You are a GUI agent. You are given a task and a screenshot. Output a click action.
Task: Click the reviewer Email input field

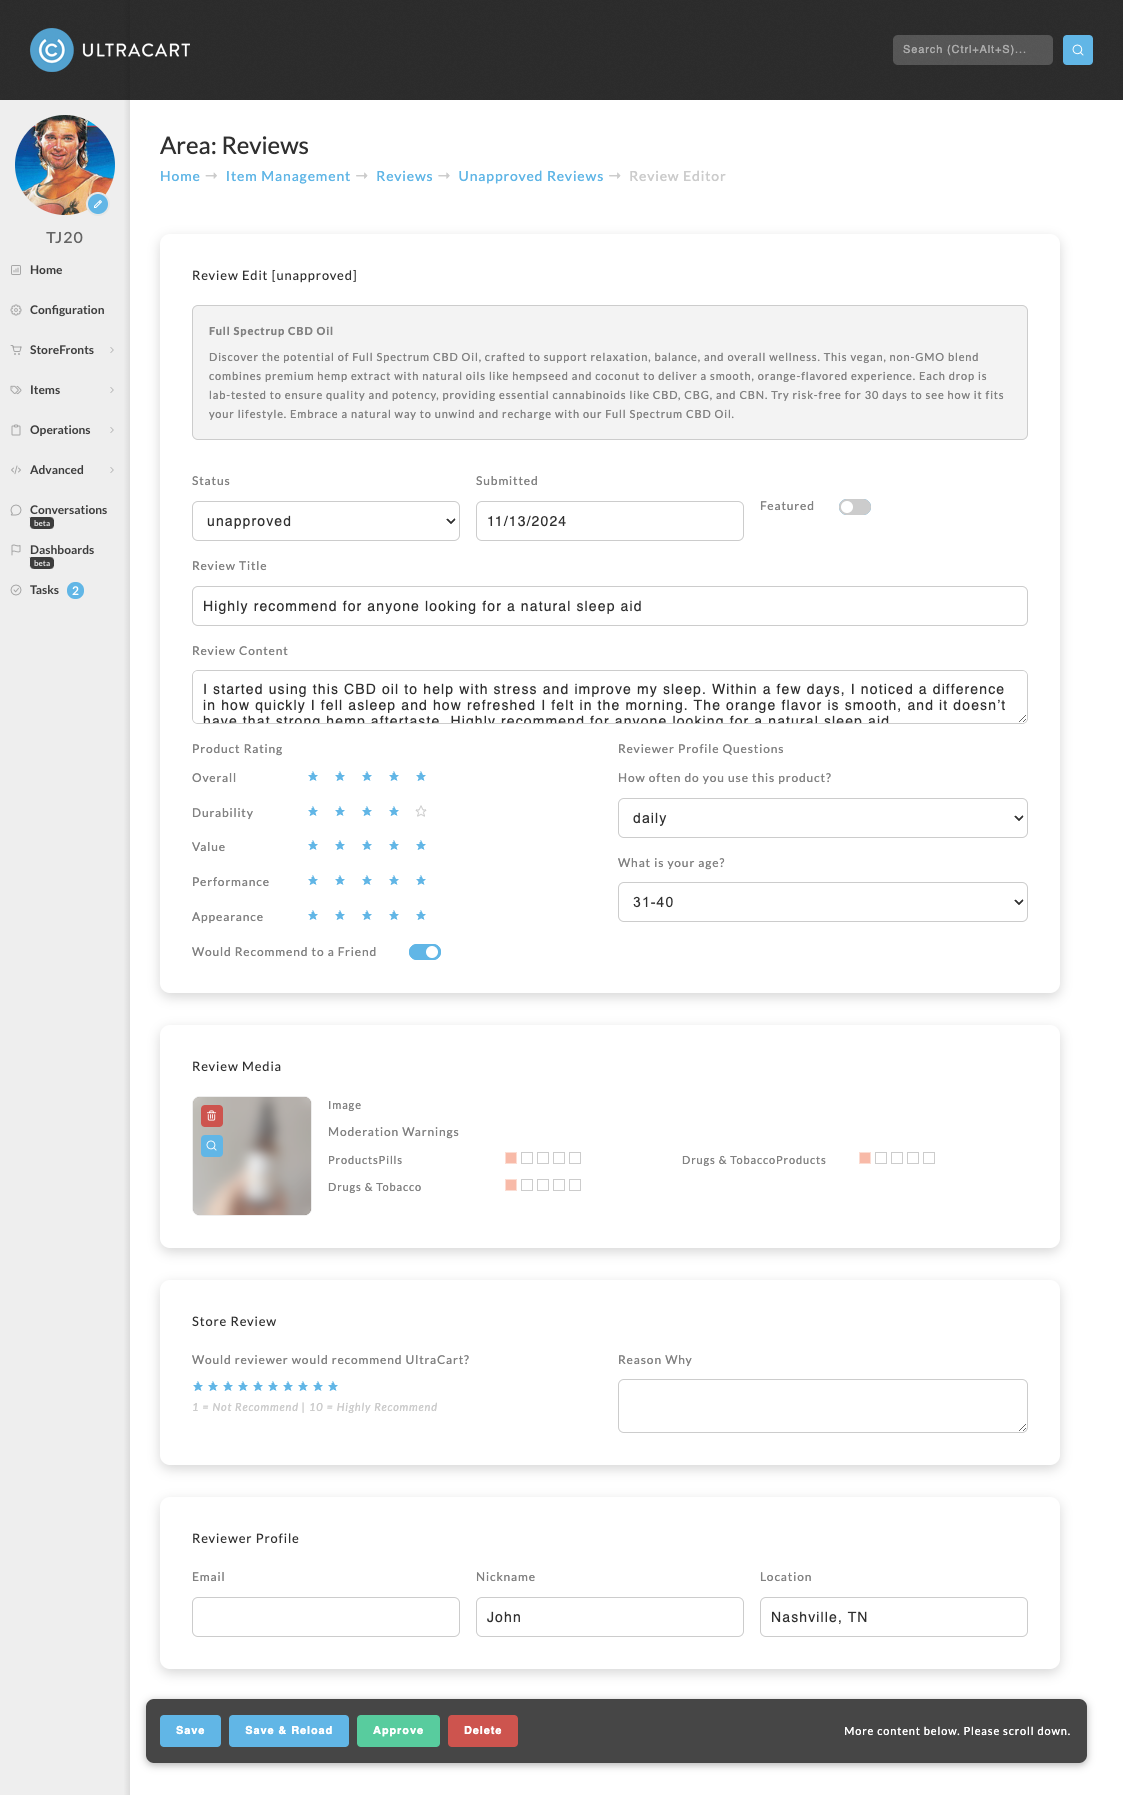[326, 1617]
